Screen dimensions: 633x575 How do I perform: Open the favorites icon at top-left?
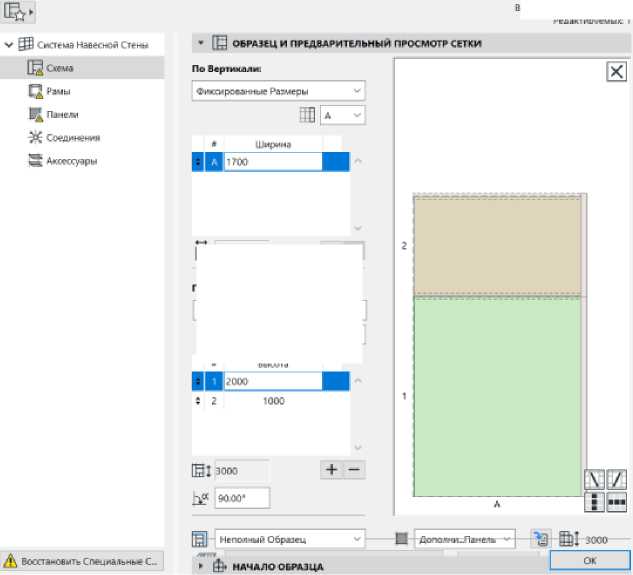[x=18, y=11]
